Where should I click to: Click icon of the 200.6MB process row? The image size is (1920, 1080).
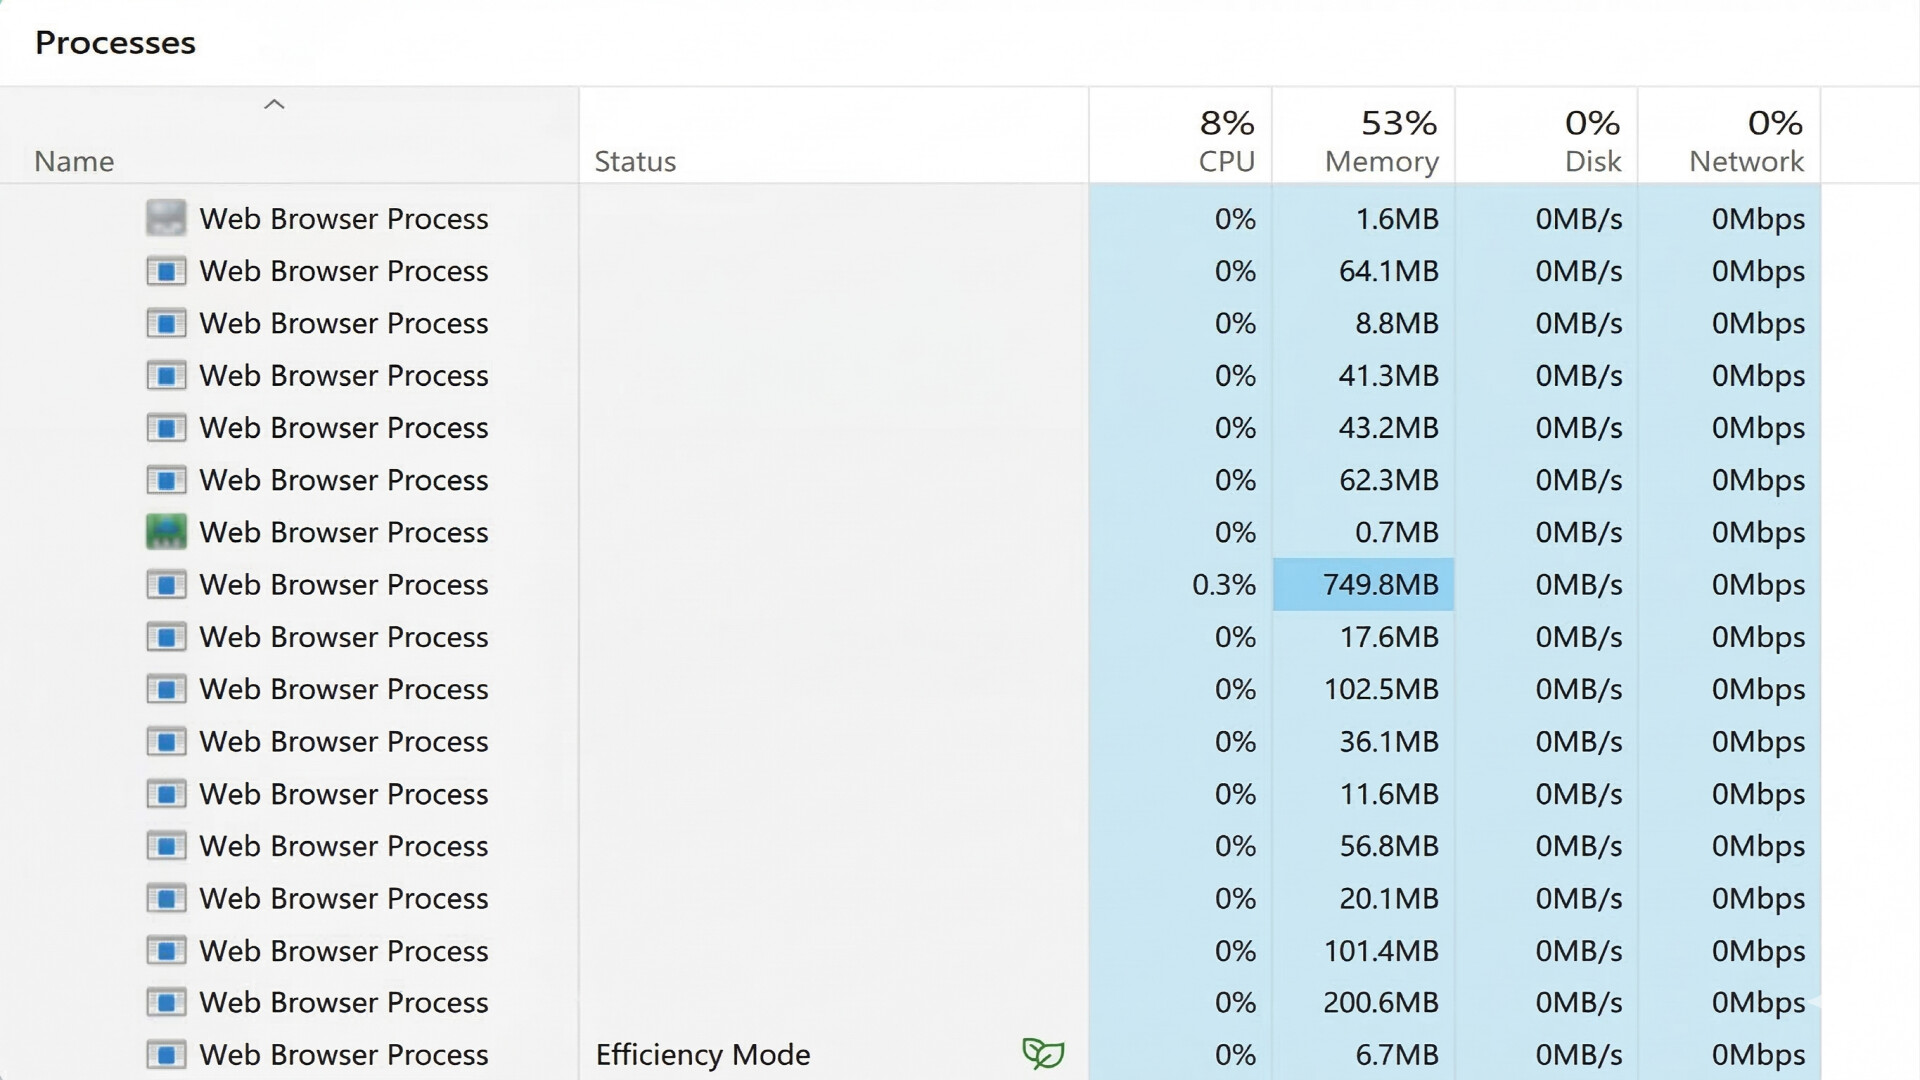click(166, 1002)
